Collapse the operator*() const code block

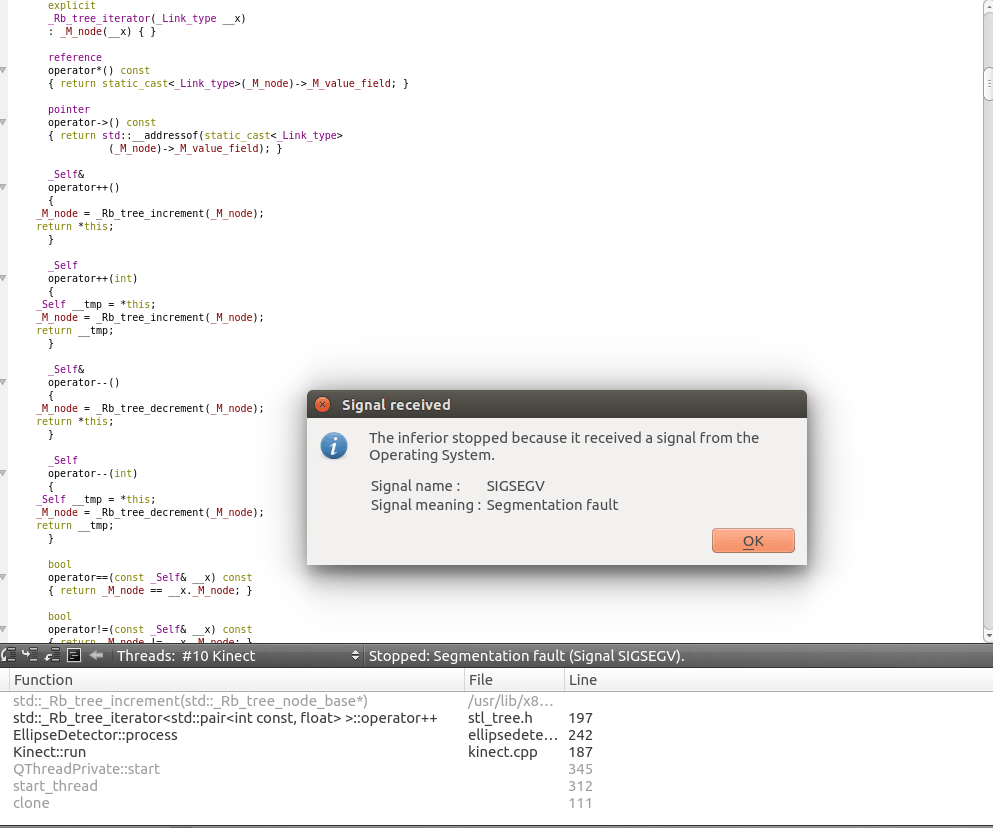click(3, 71)
